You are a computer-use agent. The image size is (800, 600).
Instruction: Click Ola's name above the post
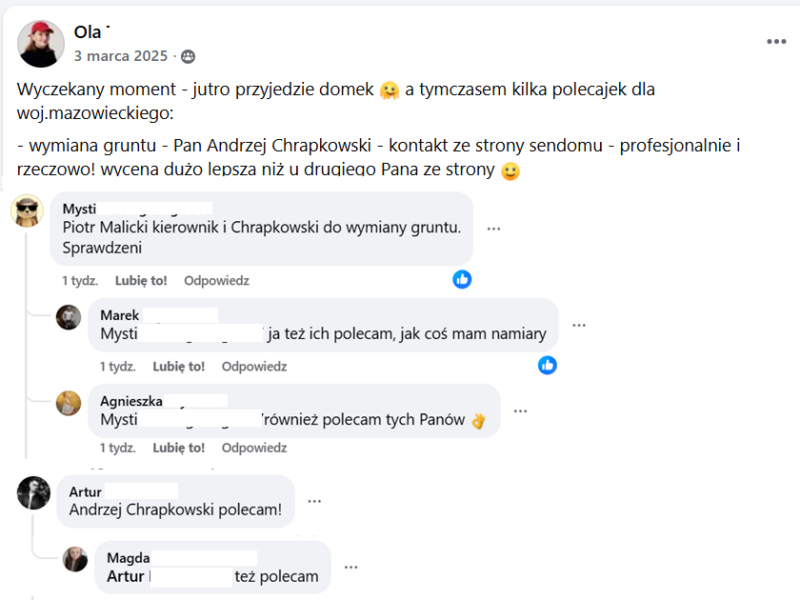click(x=88, y=31)
